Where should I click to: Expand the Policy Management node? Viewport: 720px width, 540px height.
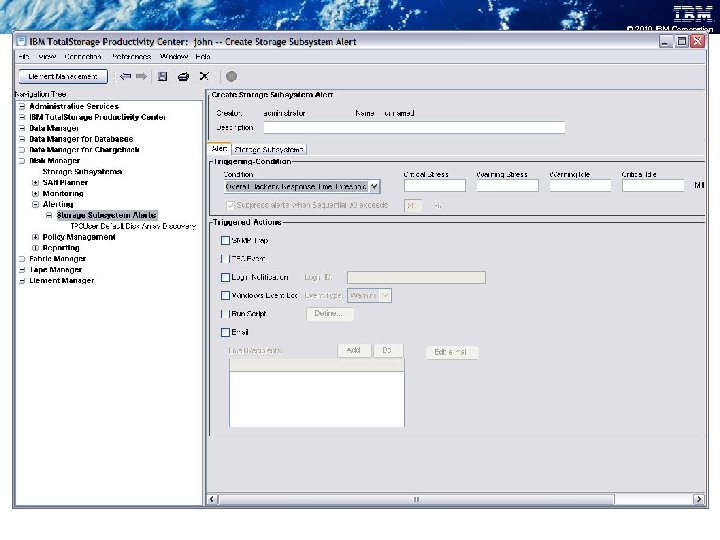point(36,237)
